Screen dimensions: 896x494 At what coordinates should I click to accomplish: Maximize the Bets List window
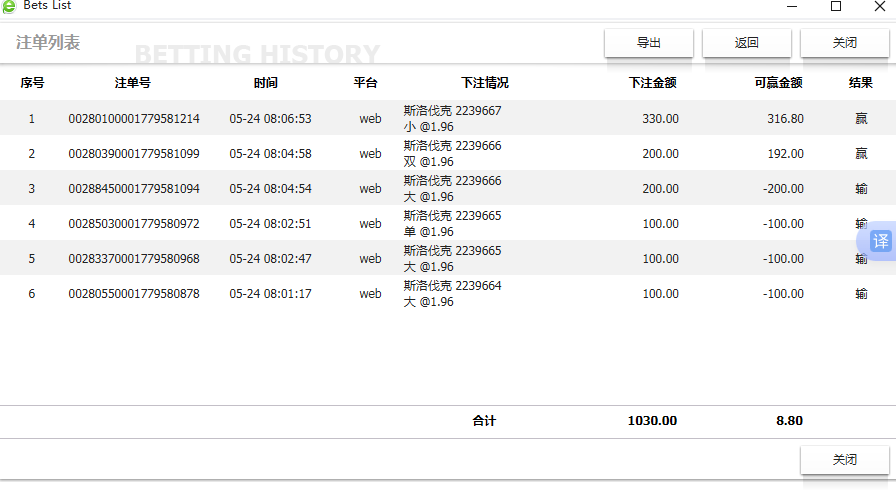point(836,6)
